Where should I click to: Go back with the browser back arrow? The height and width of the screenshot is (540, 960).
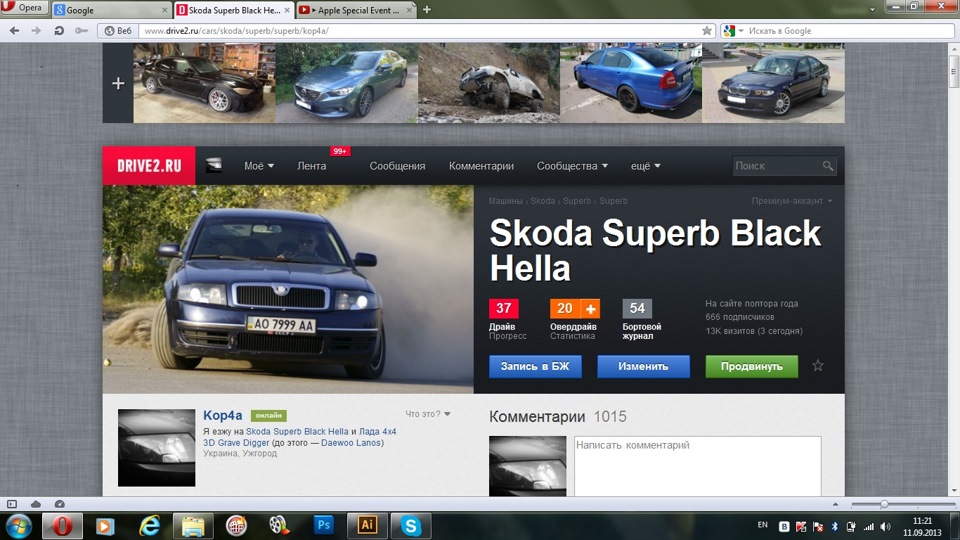point(14,31)
